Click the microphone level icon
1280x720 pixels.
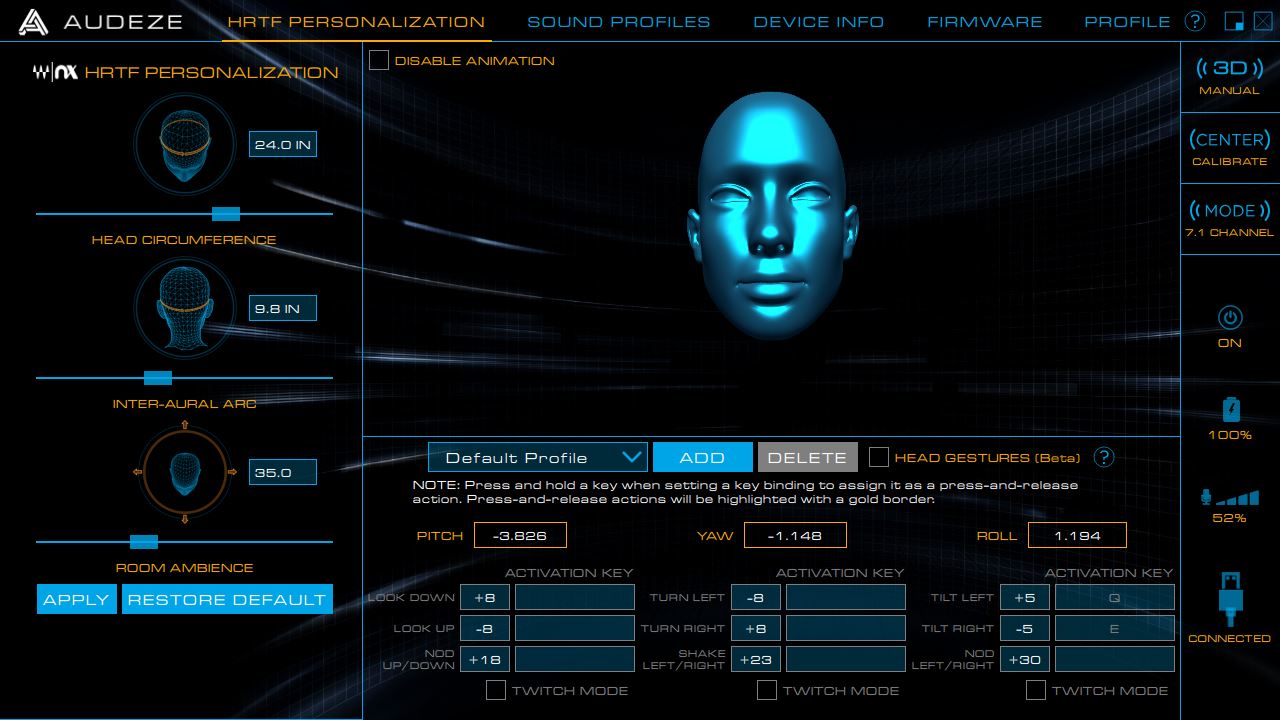(x=1229, y=497)
